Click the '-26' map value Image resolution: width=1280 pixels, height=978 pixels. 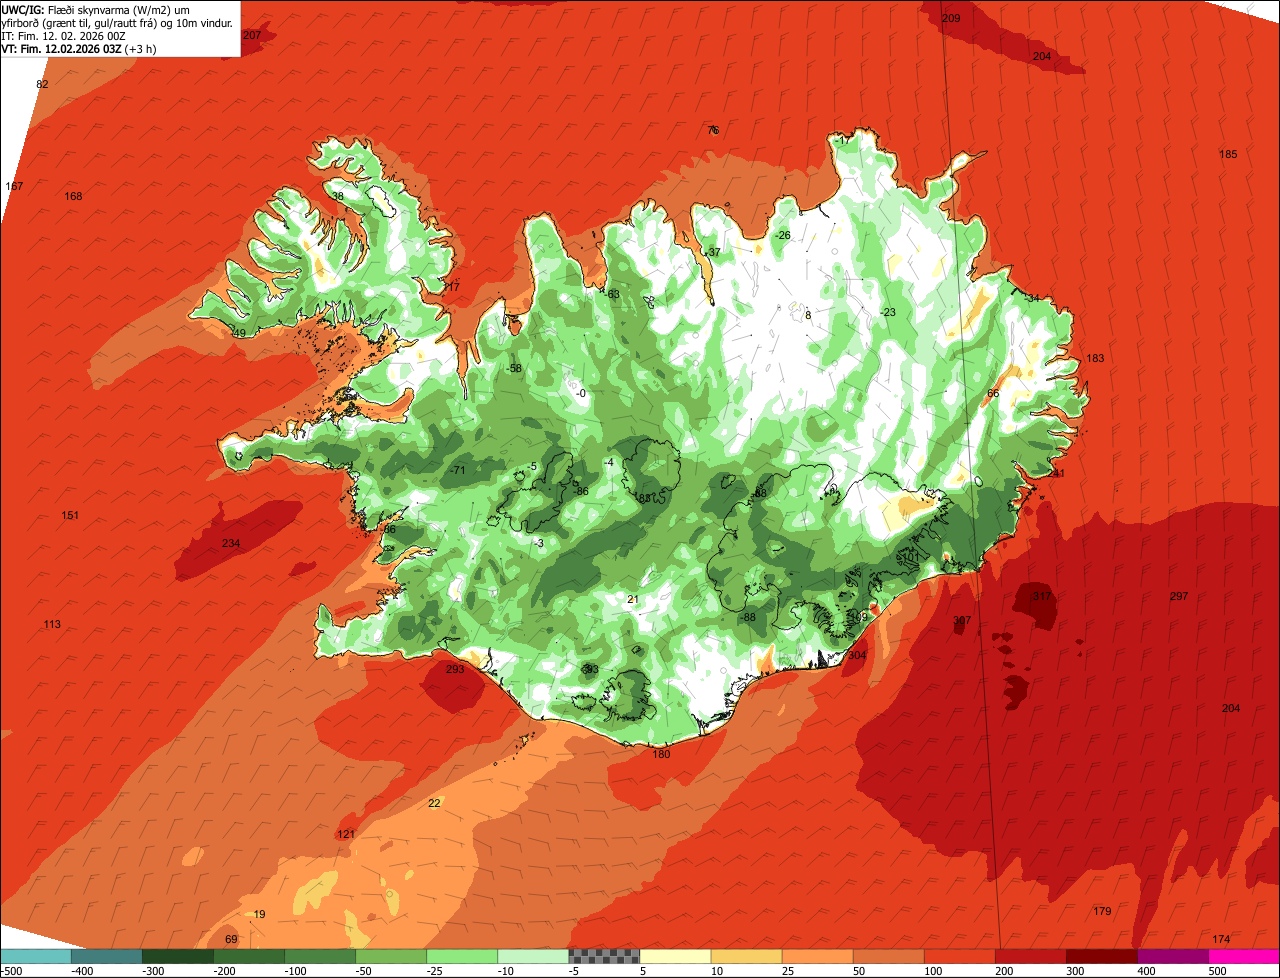click(782, 235)
